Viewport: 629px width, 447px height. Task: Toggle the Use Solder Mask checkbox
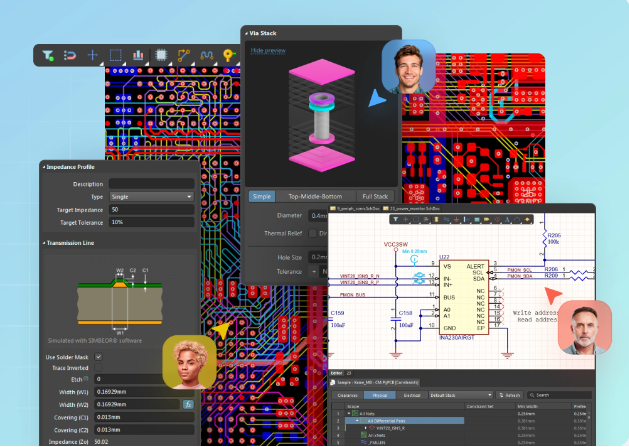pos(100,357)
